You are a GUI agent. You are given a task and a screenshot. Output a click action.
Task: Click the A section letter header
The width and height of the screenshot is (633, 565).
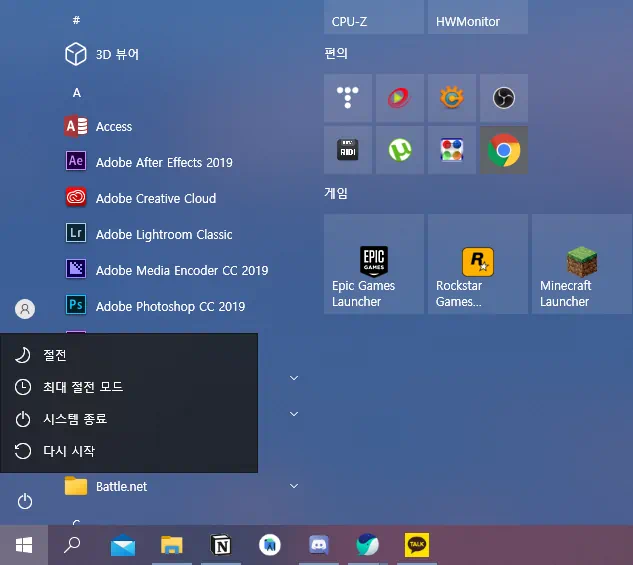[77, 93]
